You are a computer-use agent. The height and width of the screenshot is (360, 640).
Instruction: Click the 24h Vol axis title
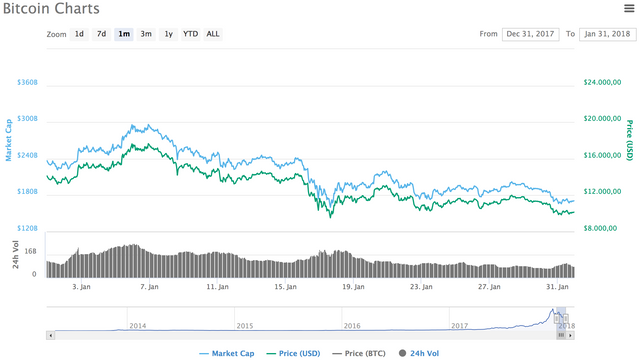[16, 255]
